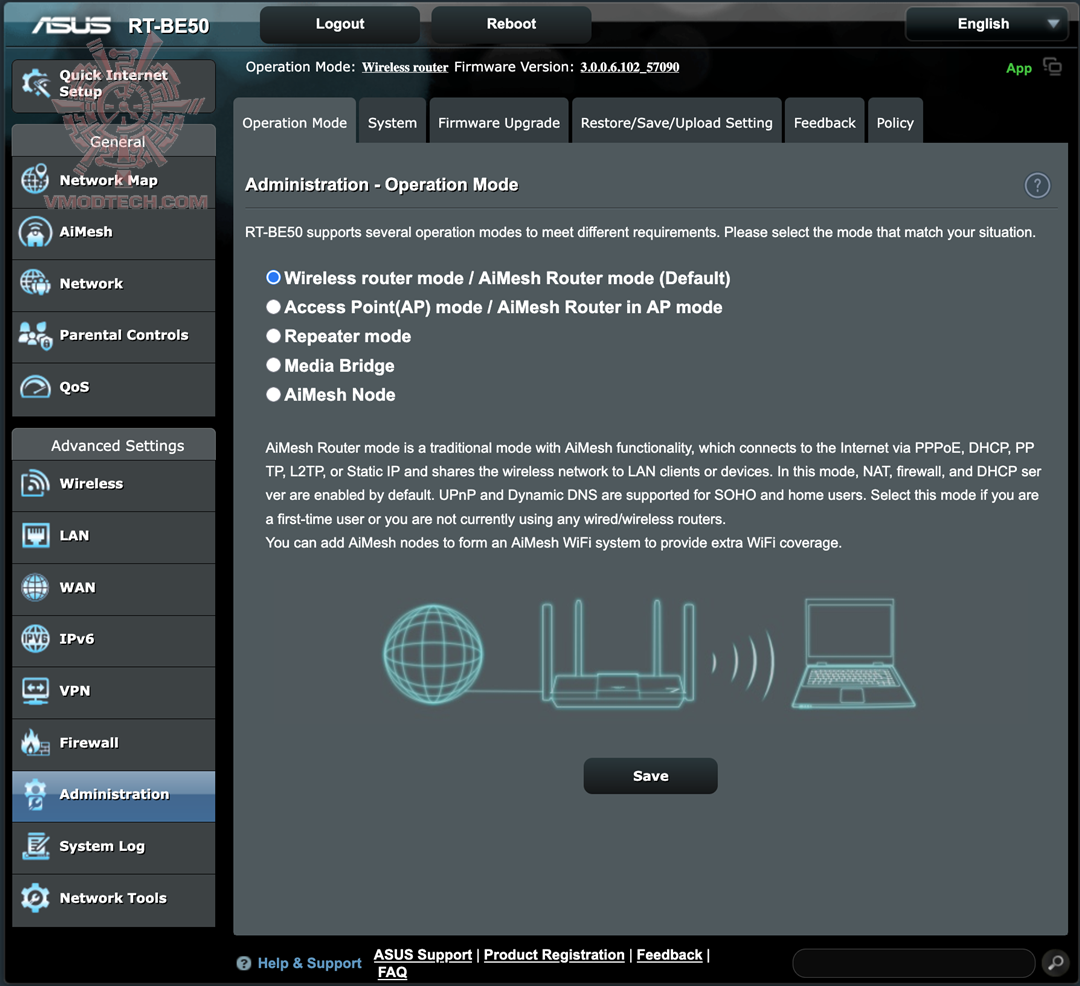
Task: Click the Media Bridge label text
Action: coord(340,366)
